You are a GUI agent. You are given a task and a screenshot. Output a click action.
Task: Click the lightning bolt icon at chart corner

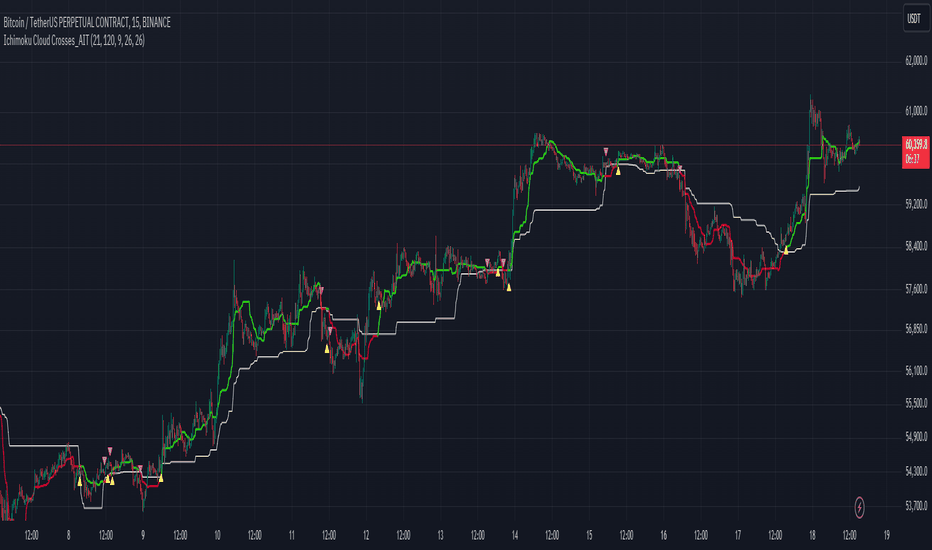coord(859,507)
